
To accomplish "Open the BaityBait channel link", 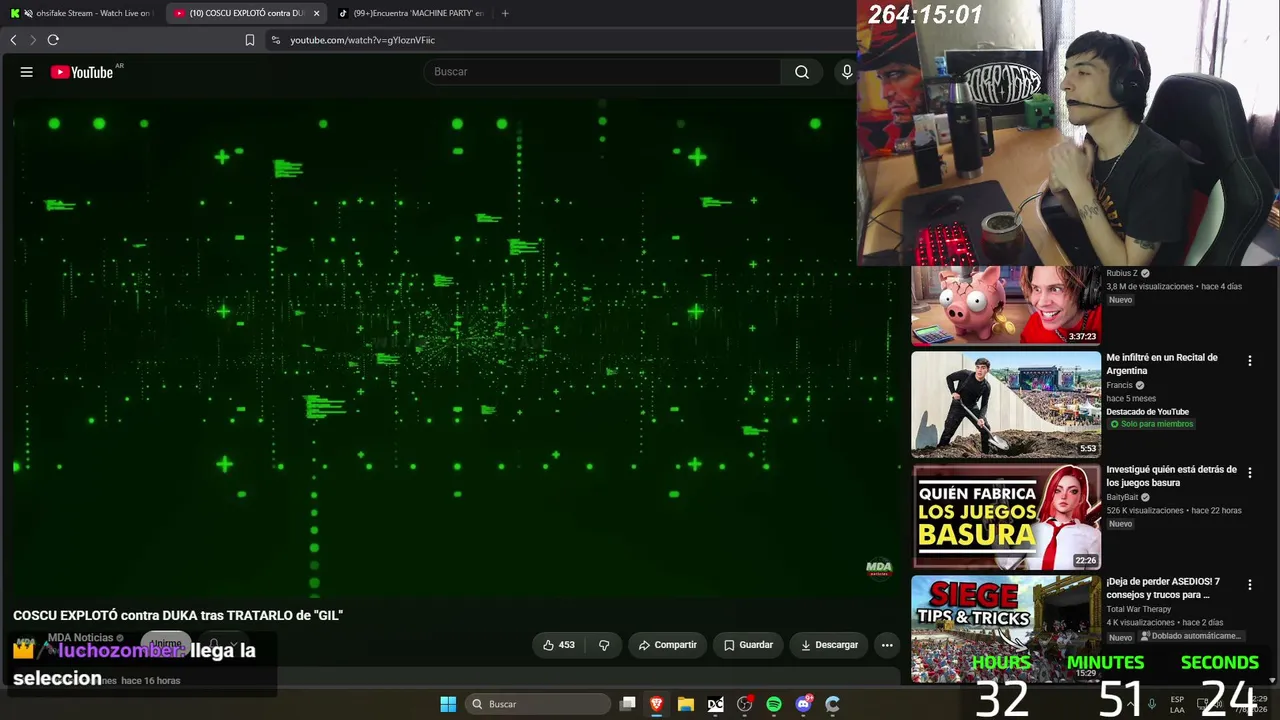I will tap(1122, 497).
